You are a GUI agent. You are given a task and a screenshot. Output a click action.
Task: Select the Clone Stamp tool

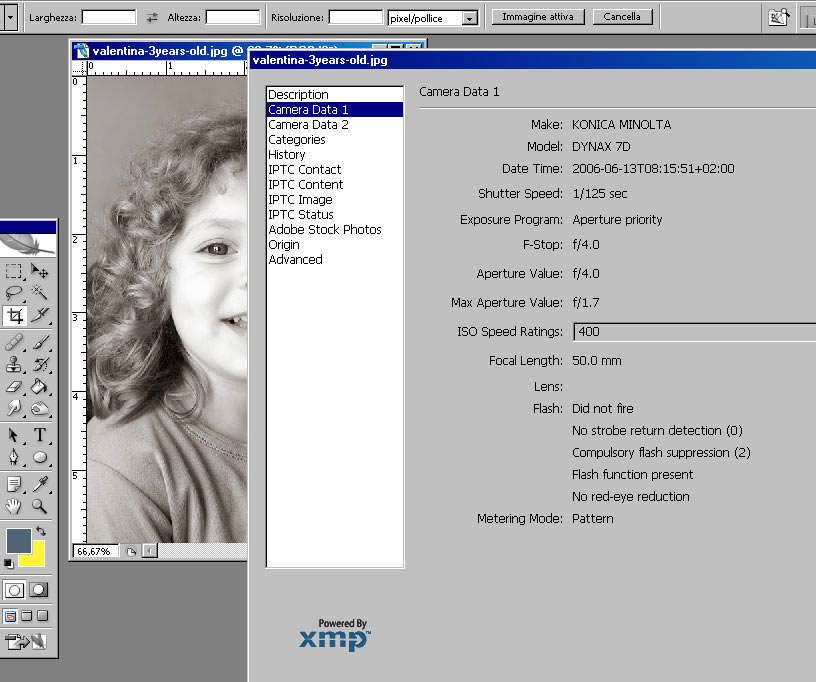click(15, 364)
